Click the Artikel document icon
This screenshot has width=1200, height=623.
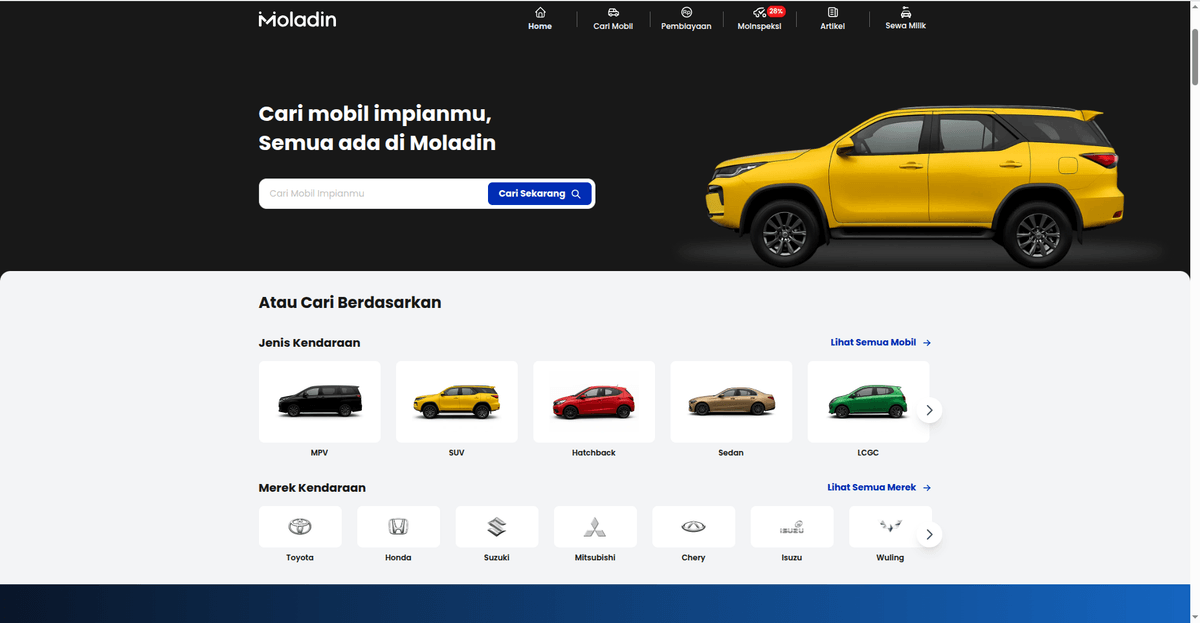(x=832, y=12)
